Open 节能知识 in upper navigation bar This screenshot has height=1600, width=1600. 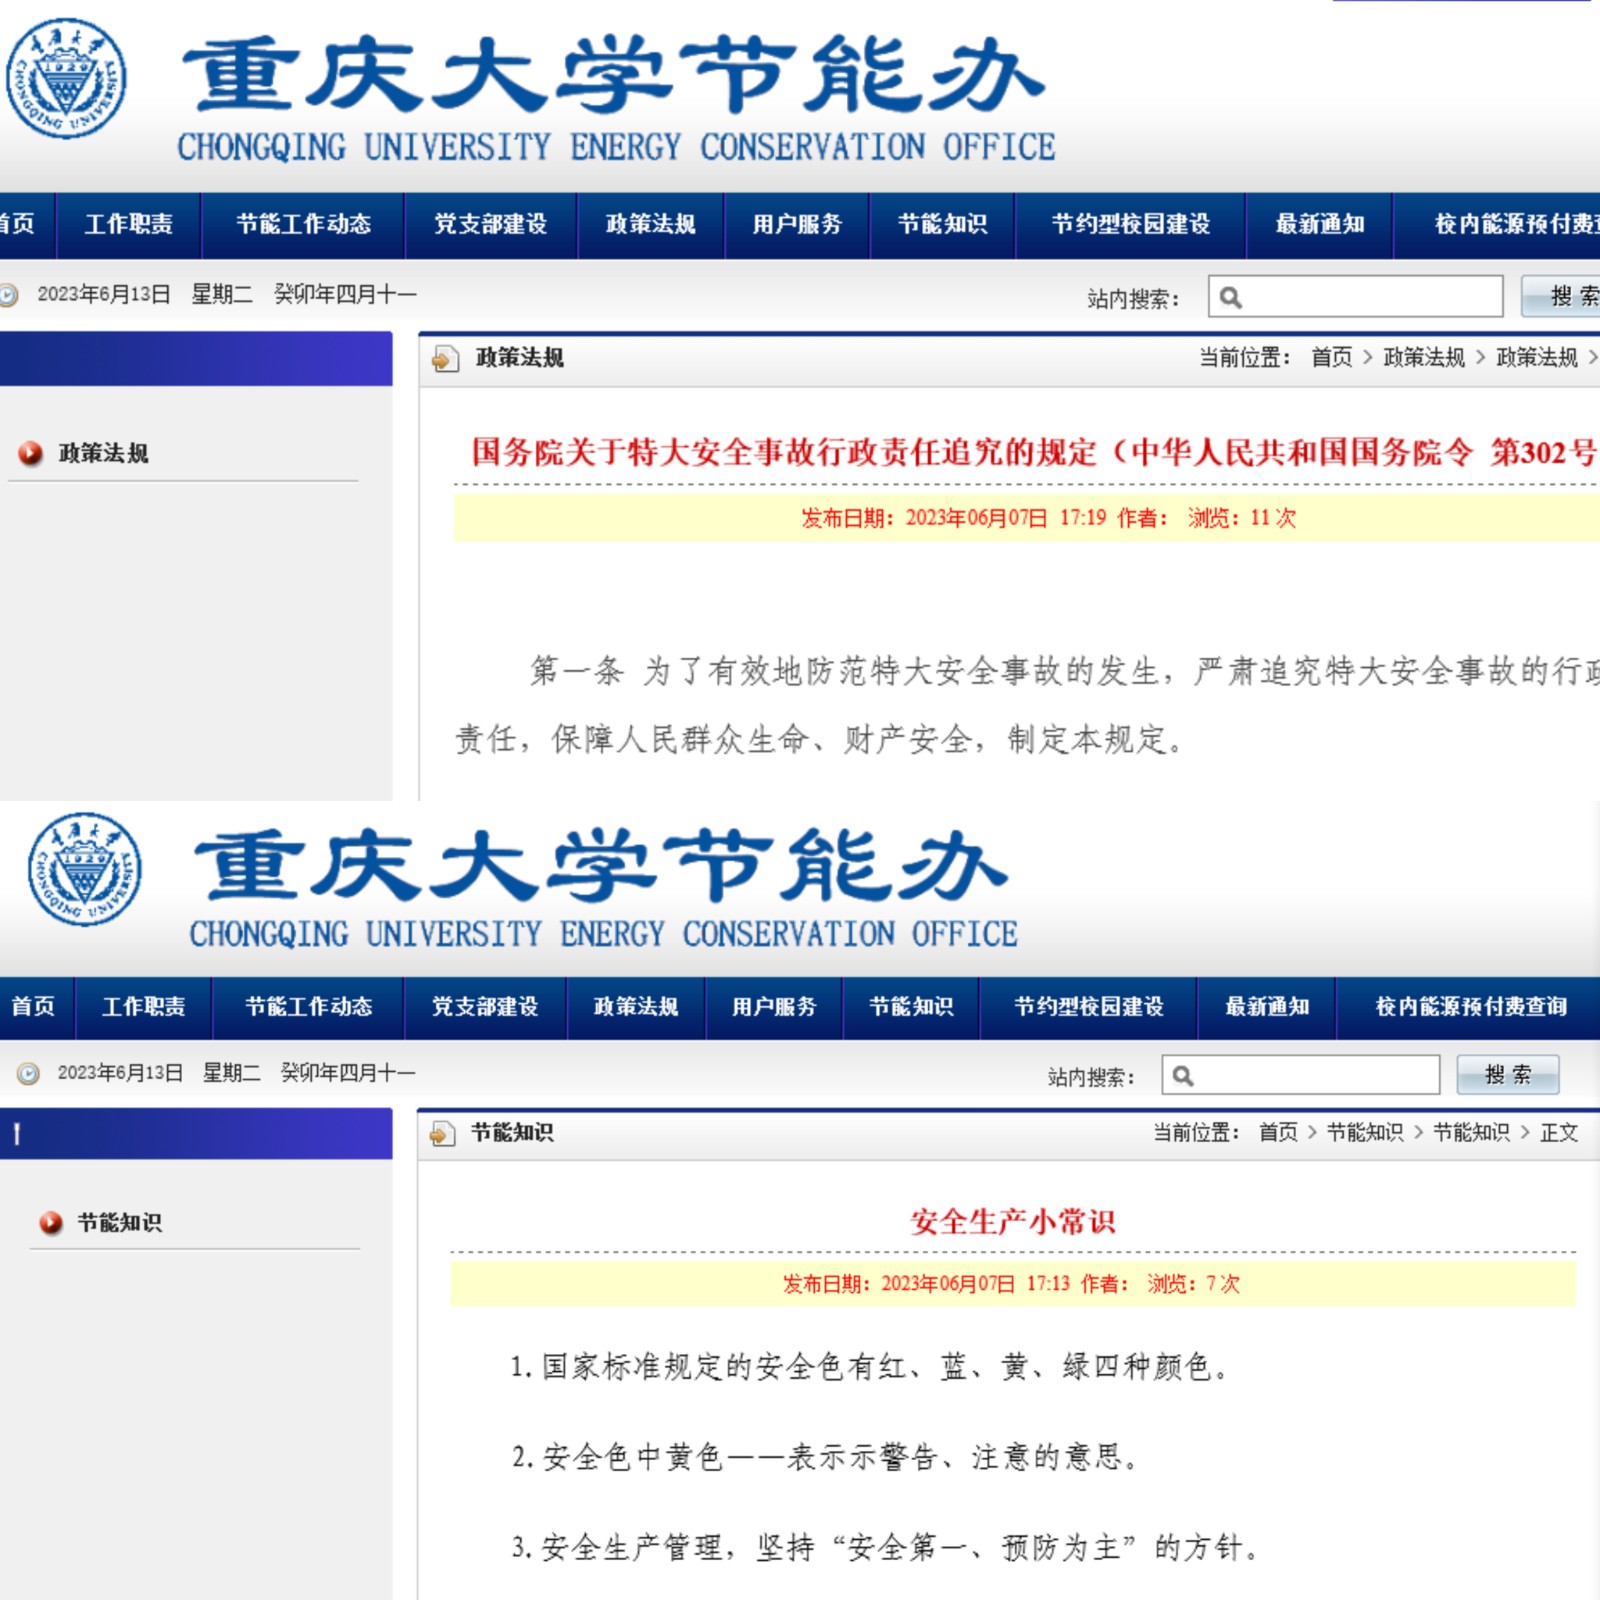[x=942, y=224]
